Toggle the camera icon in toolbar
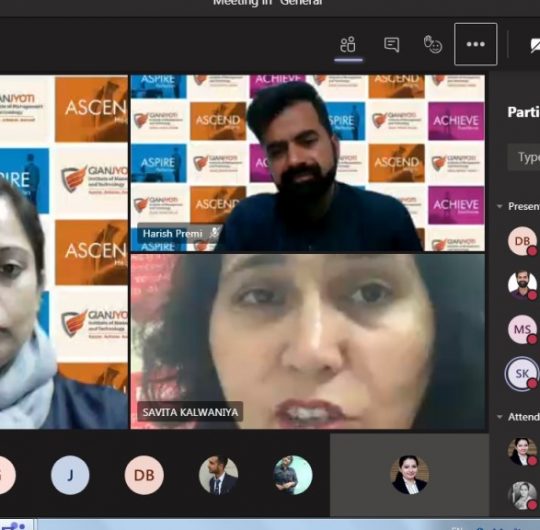This screenshot has height=530, width=540. [535, 45]
